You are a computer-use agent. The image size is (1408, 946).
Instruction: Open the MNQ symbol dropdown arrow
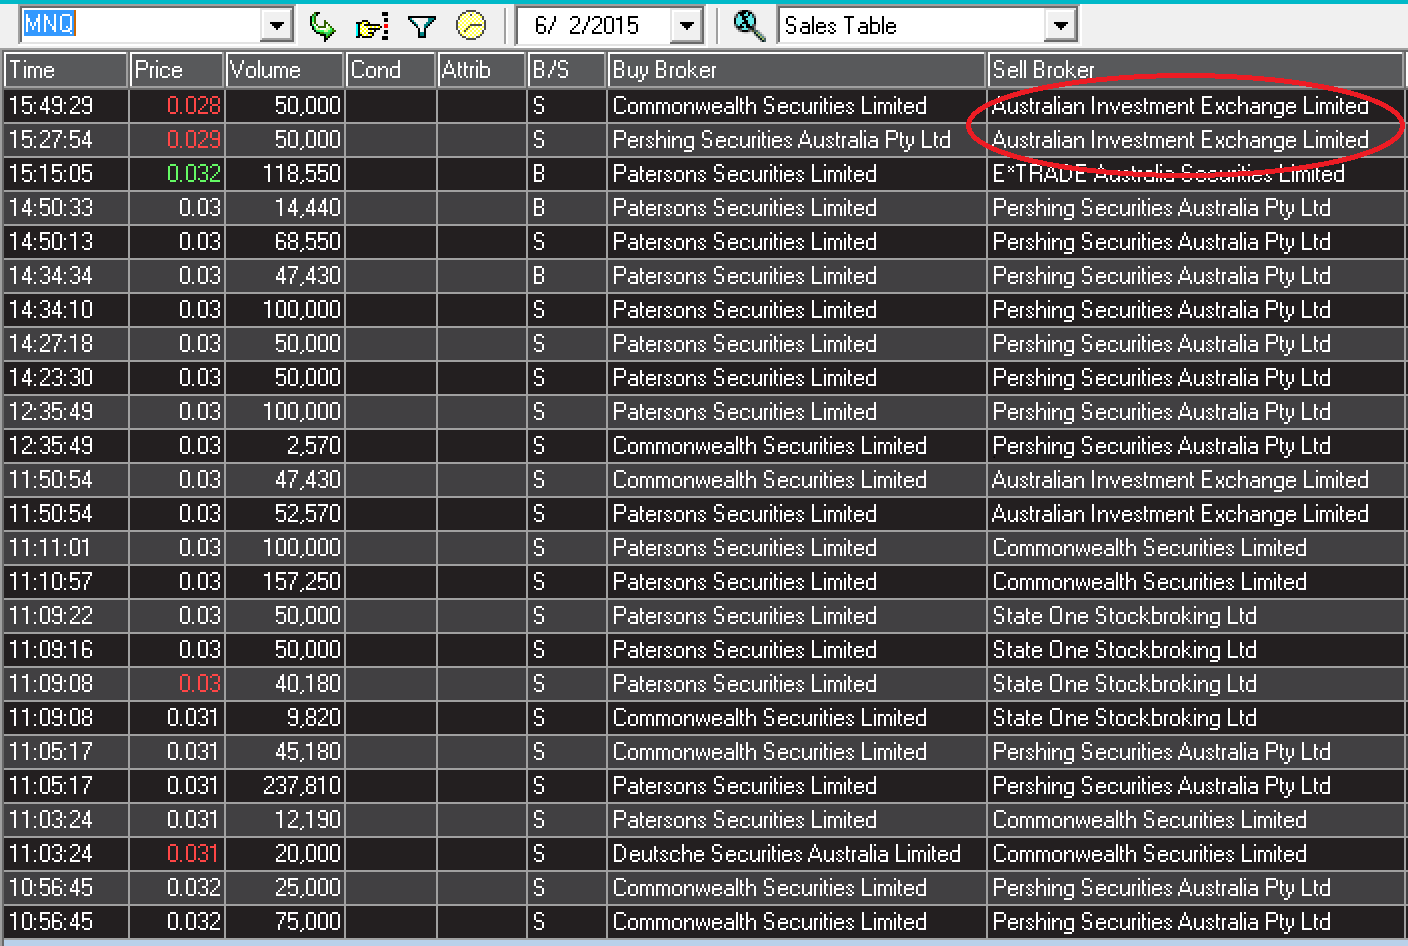[x=276, y=25]
